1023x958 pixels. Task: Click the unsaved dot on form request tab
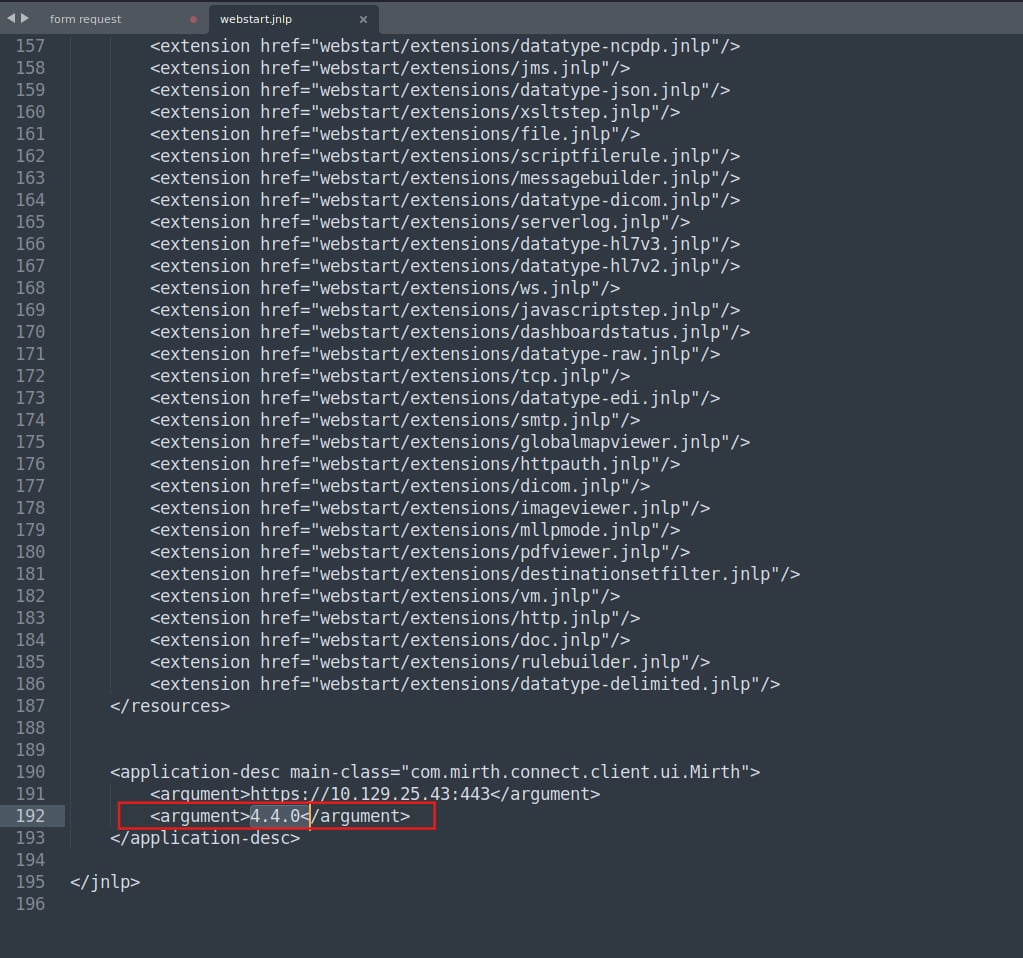click(x=193, y=19)
